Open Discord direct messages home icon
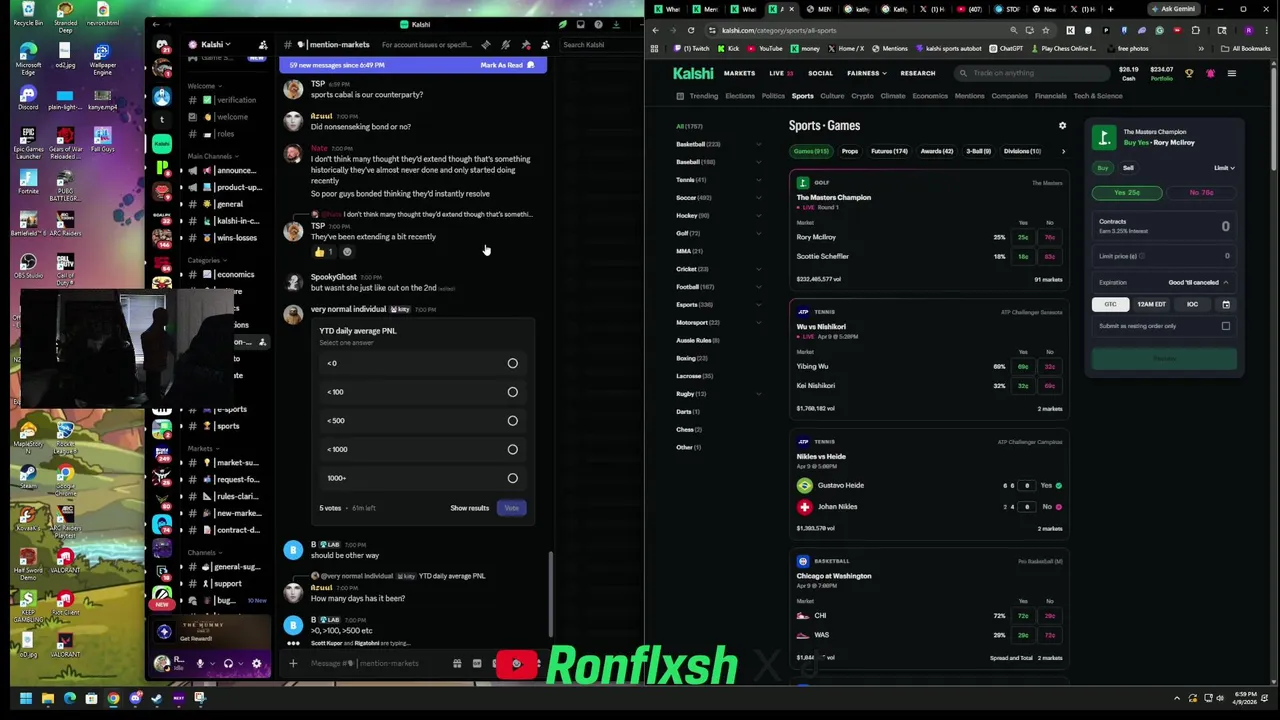Screen dimensions: 1280x720 click(162, 45)
